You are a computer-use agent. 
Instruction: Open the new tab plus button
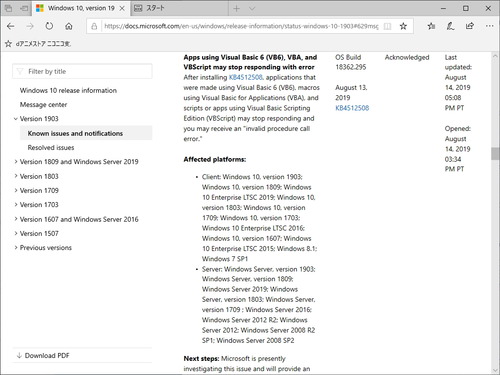click(x=236, y=8)
